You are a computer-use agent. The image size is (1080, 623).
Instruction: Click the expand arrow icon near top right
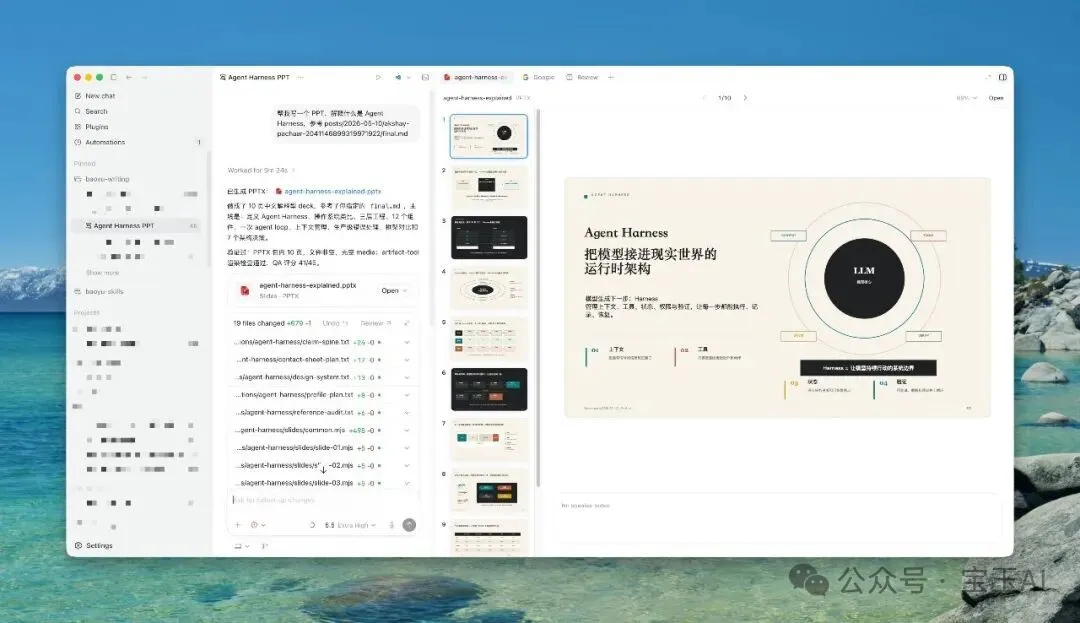[988, 77]
